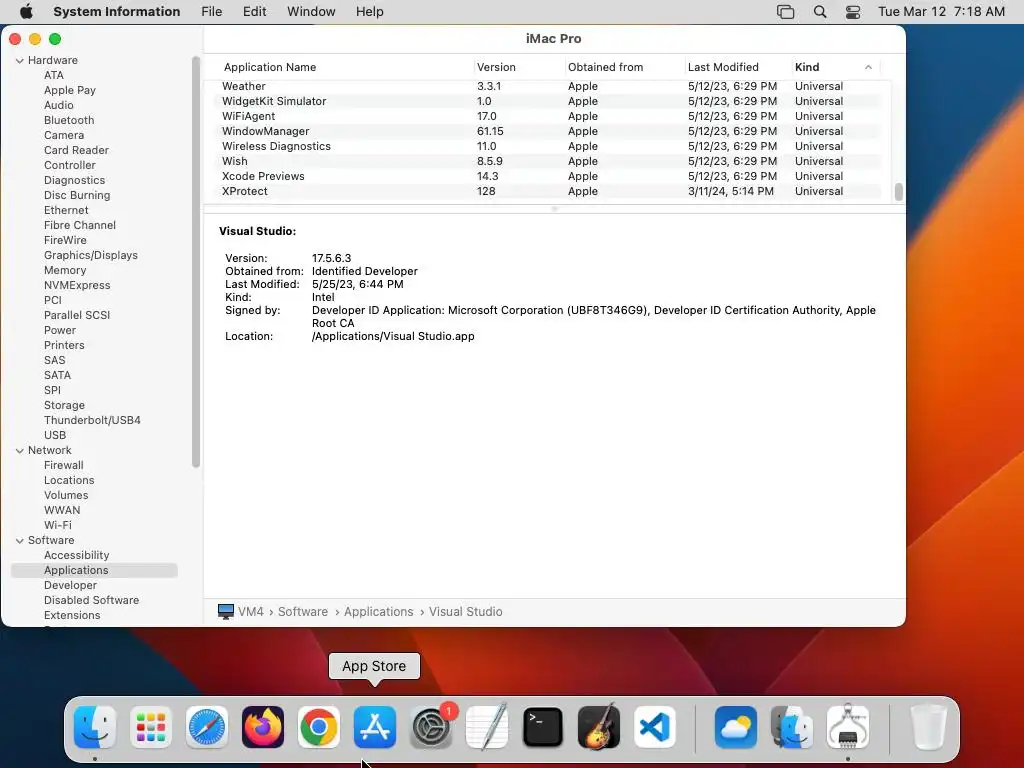This screenshot has height=768, width=1024.
Task: Select Memory in the sidebar
Action: coord(65,270)
